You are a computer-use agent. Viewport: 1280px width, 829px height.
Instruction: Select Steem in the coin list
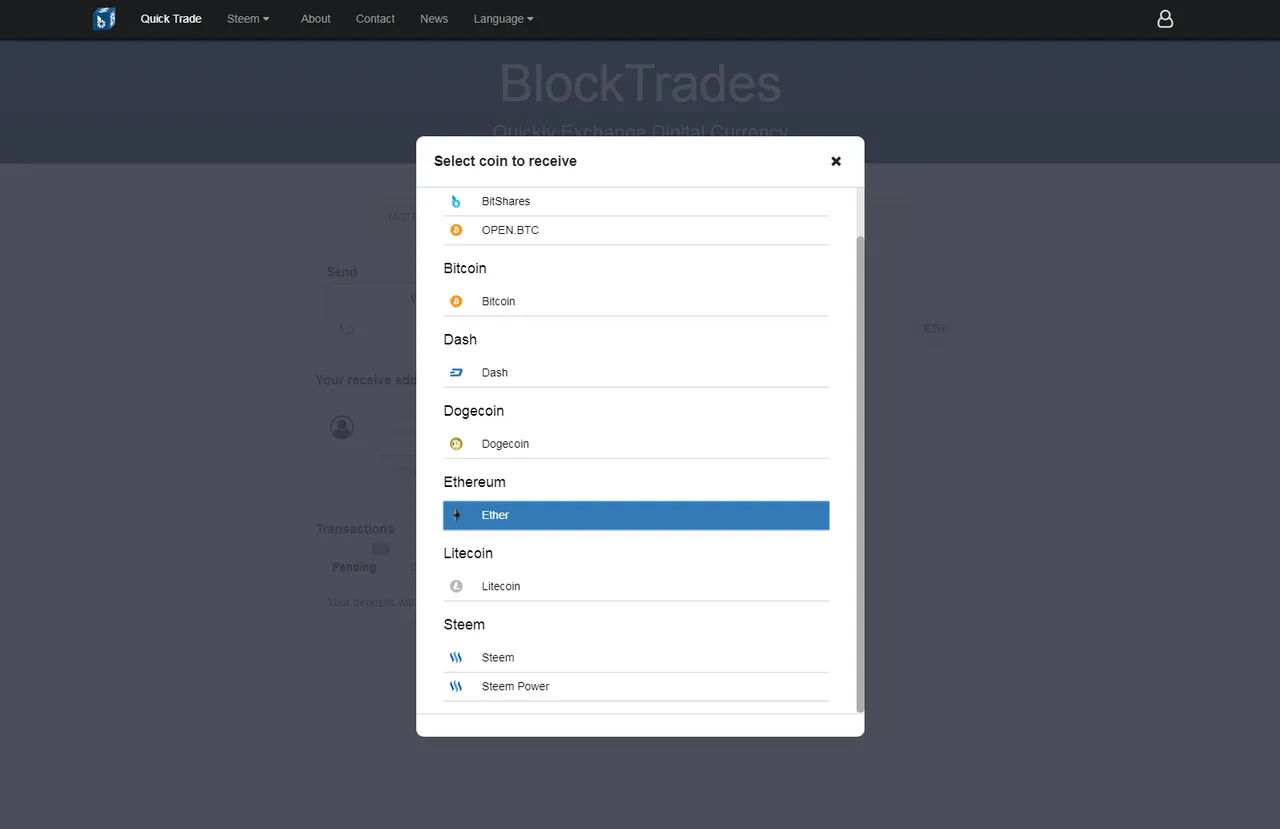click(636, 657)
